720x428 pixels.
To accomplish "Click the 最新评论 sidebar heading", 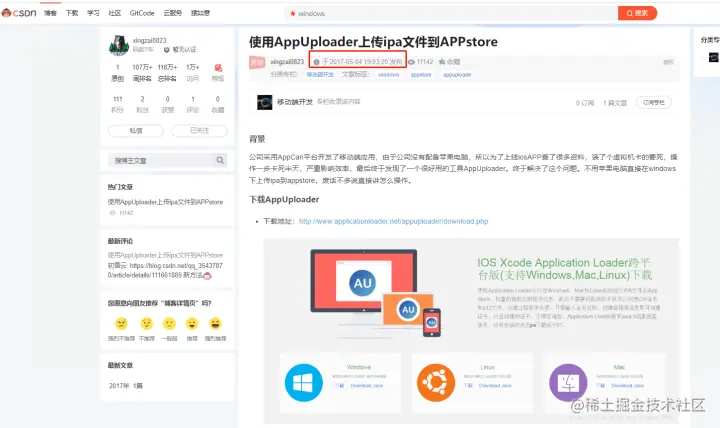I will 120,241.
